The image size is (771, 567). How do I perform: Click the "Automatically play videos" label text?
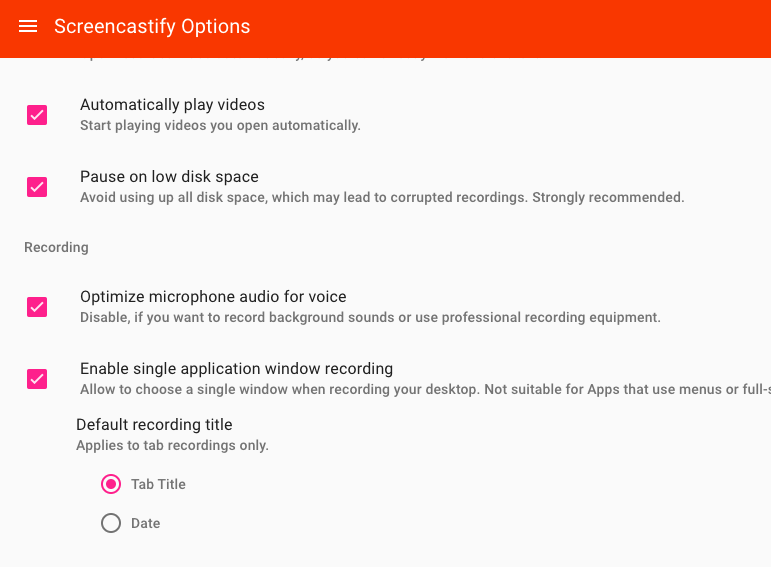172,105
